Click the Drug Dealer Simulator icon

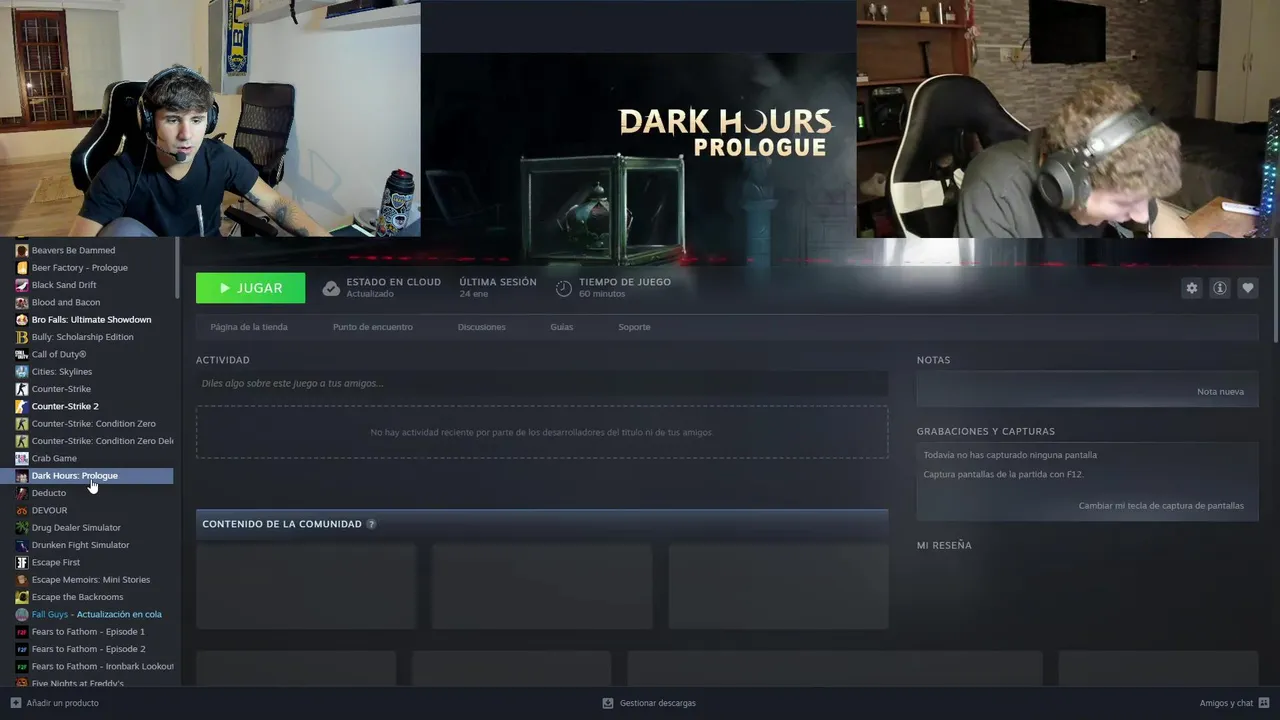coord(22,528)
